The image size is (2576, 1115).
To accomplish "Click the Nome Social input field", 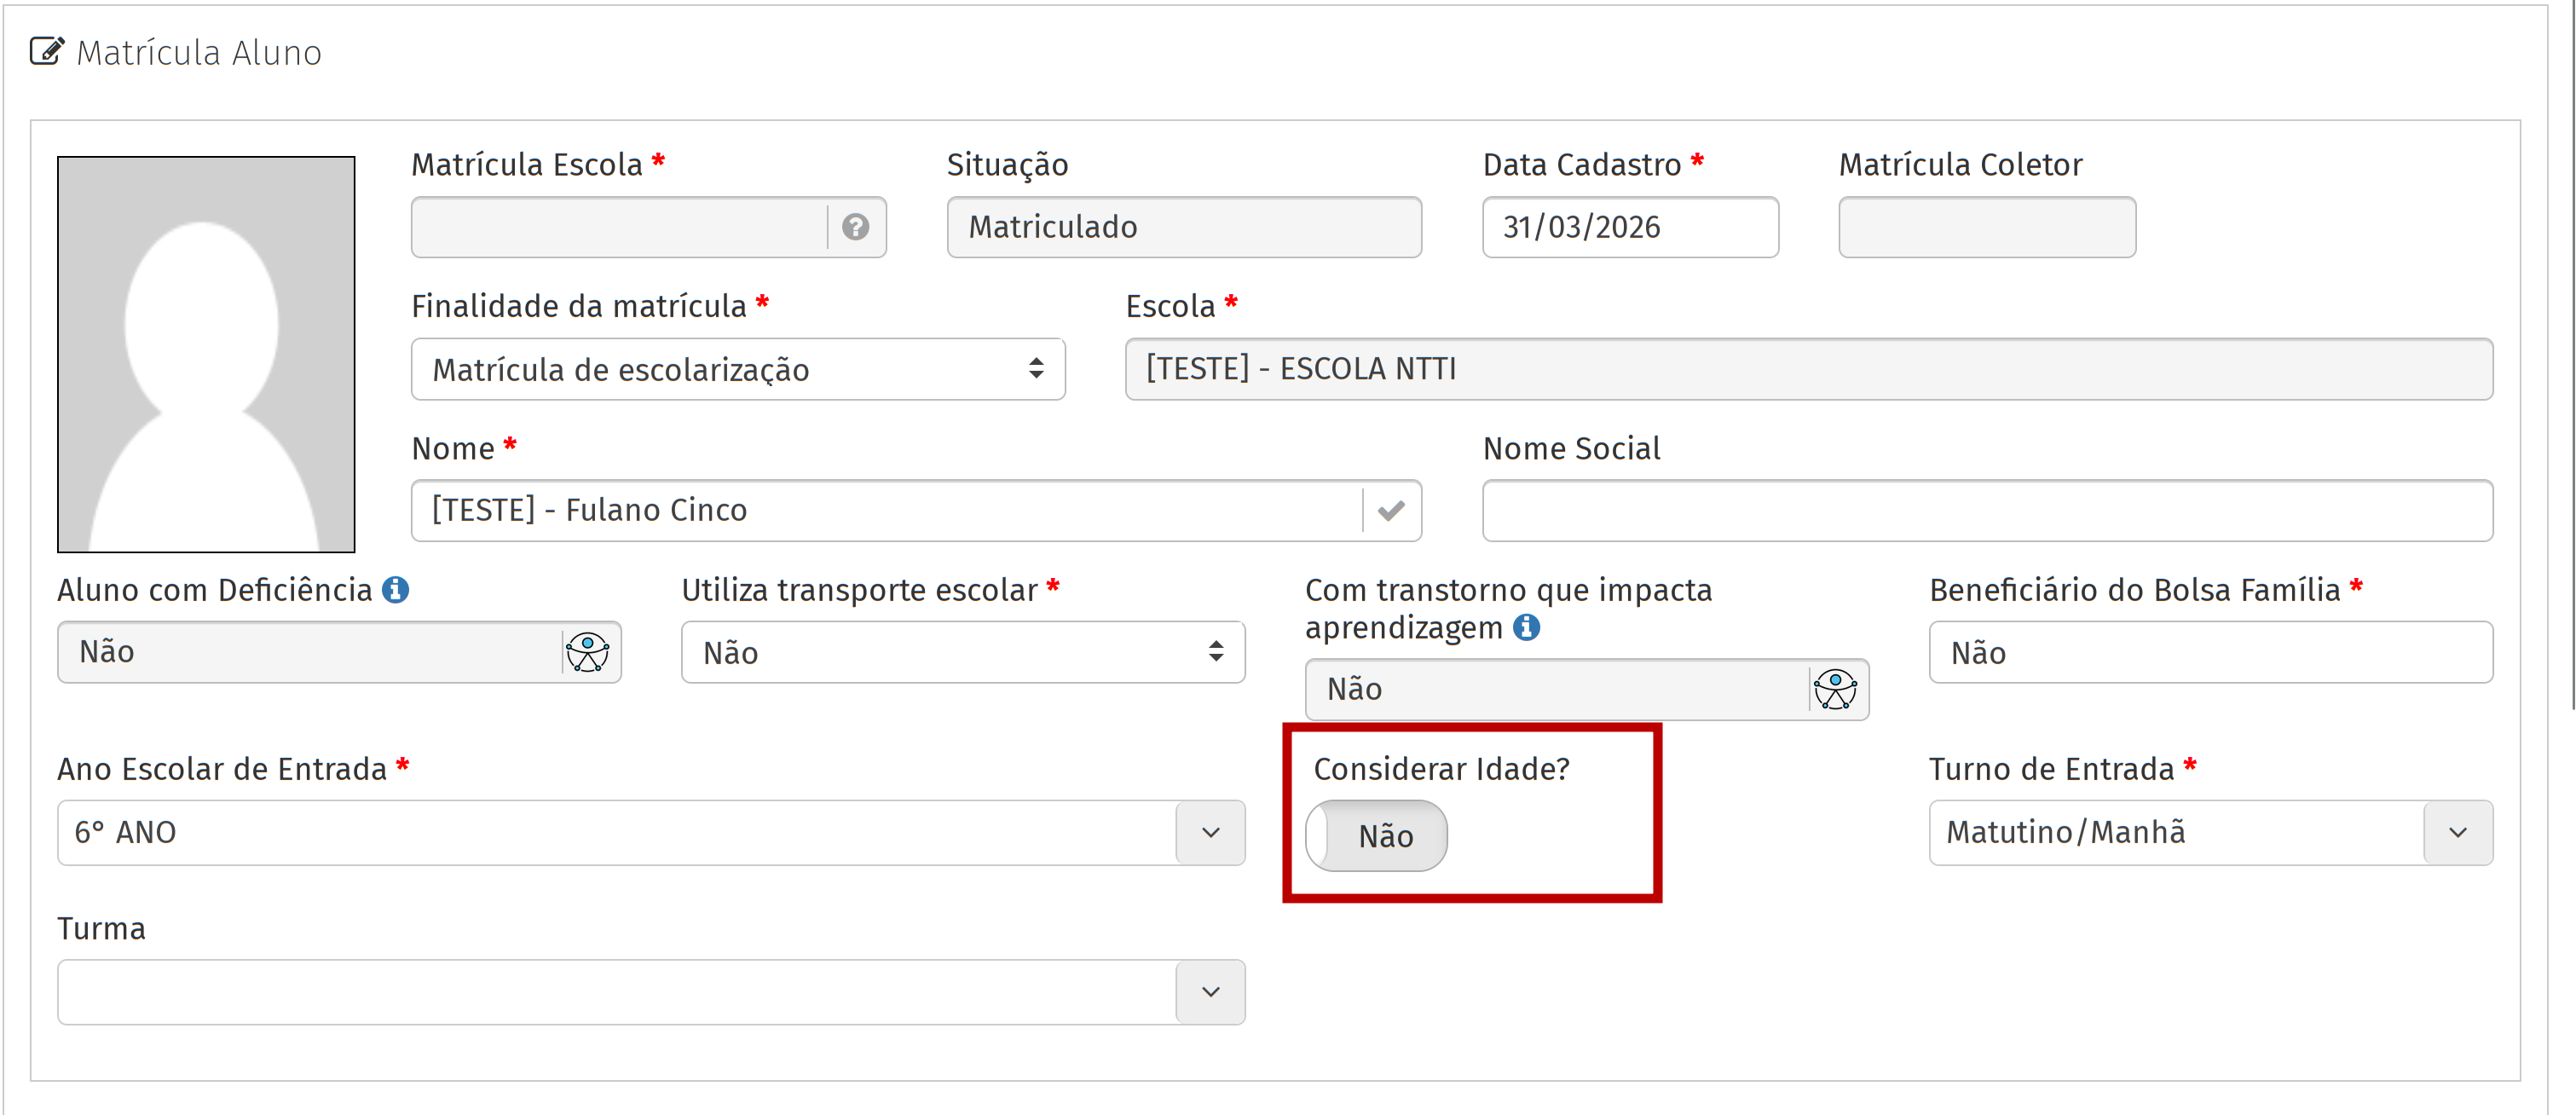I will 1986,511.
